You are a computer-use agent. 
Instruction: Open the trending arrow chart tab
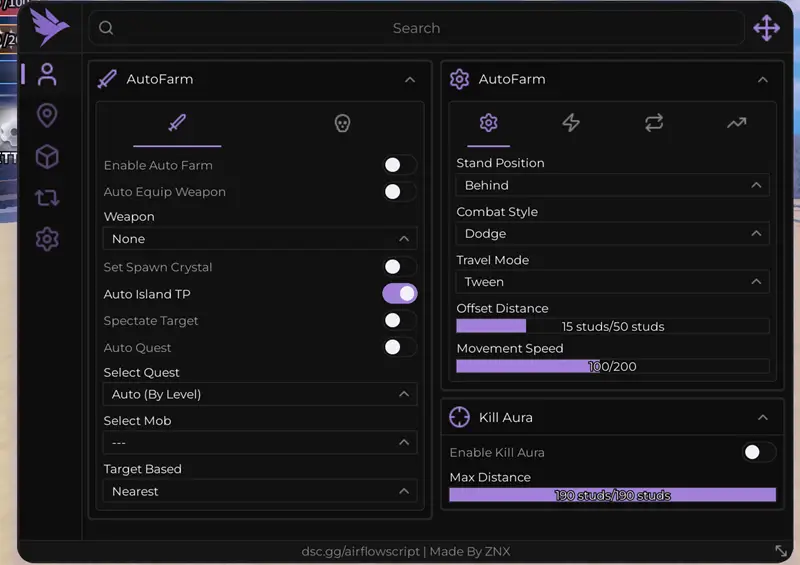[x=736, y=123]
